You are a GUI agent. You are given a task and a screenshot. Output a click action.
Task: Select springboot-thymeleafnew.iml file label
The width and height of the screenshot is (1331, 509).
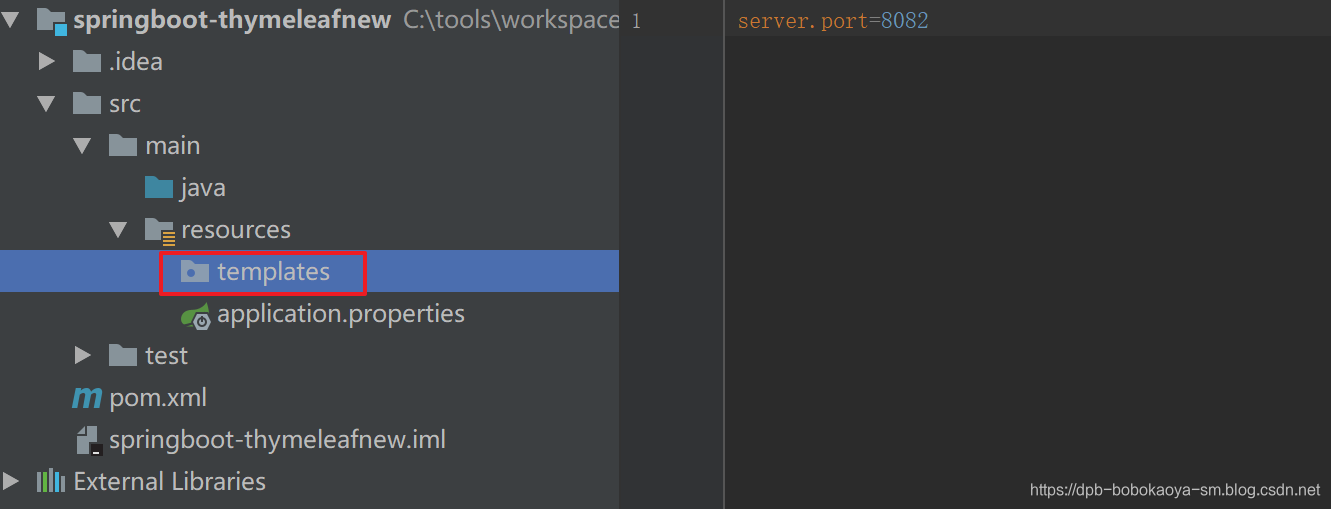pos(277,440)
